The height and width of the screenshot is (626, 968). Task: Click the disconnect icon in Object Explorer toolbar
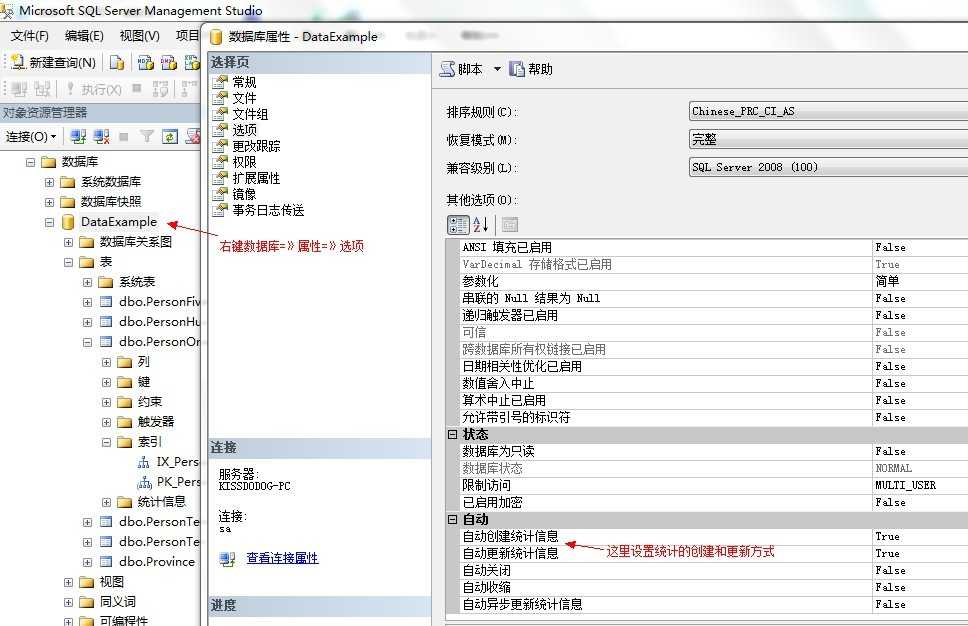101,136
